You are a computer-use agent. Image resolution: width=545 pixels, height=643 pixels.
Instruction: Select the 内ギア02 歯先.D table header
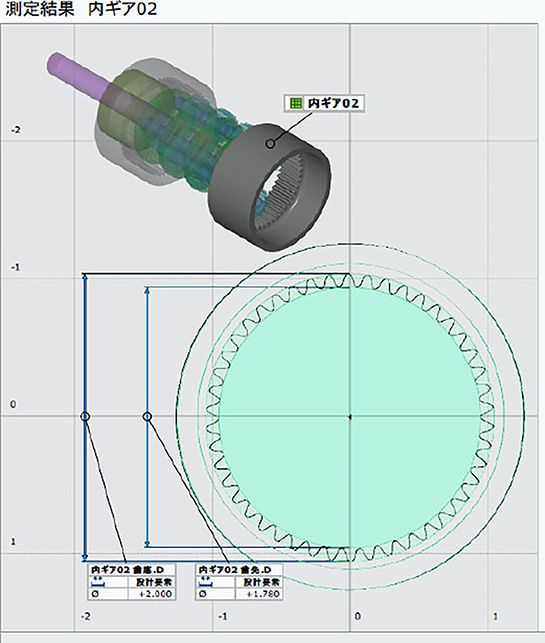[239, 570]
